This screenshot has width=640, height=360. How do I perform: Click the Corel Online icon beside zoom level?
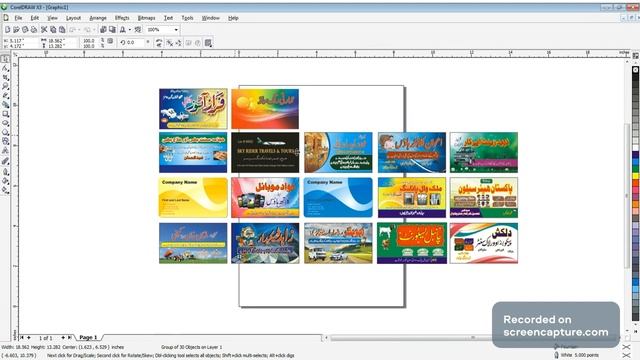138,30
